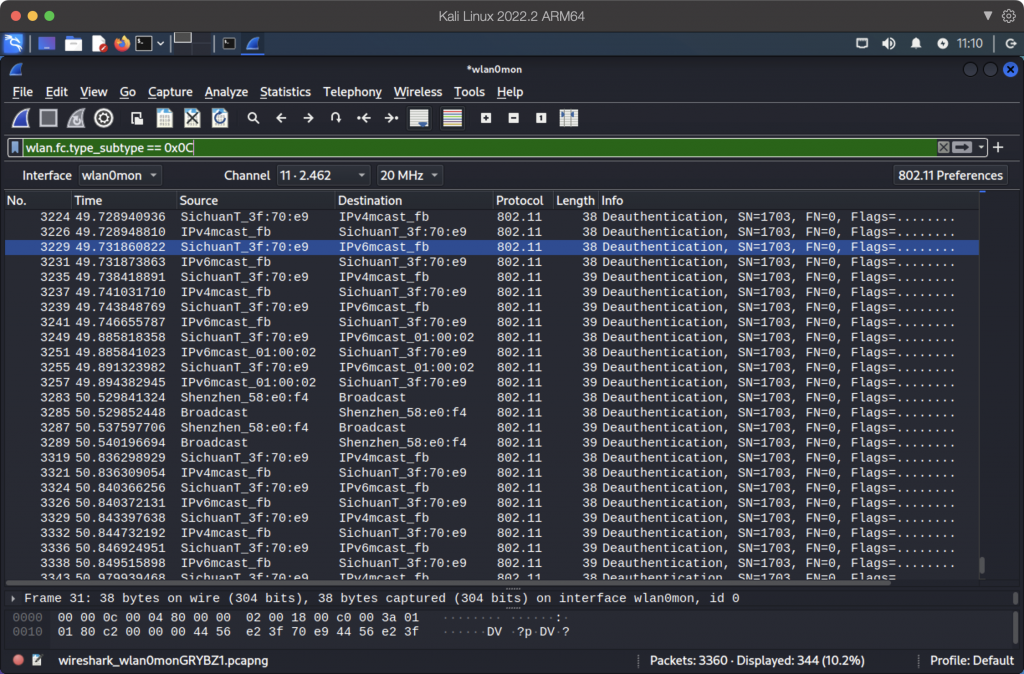
Task: Click the wireshark_wlan0monGRYBZ1.pcapng file name
Action: click(163, 660)
